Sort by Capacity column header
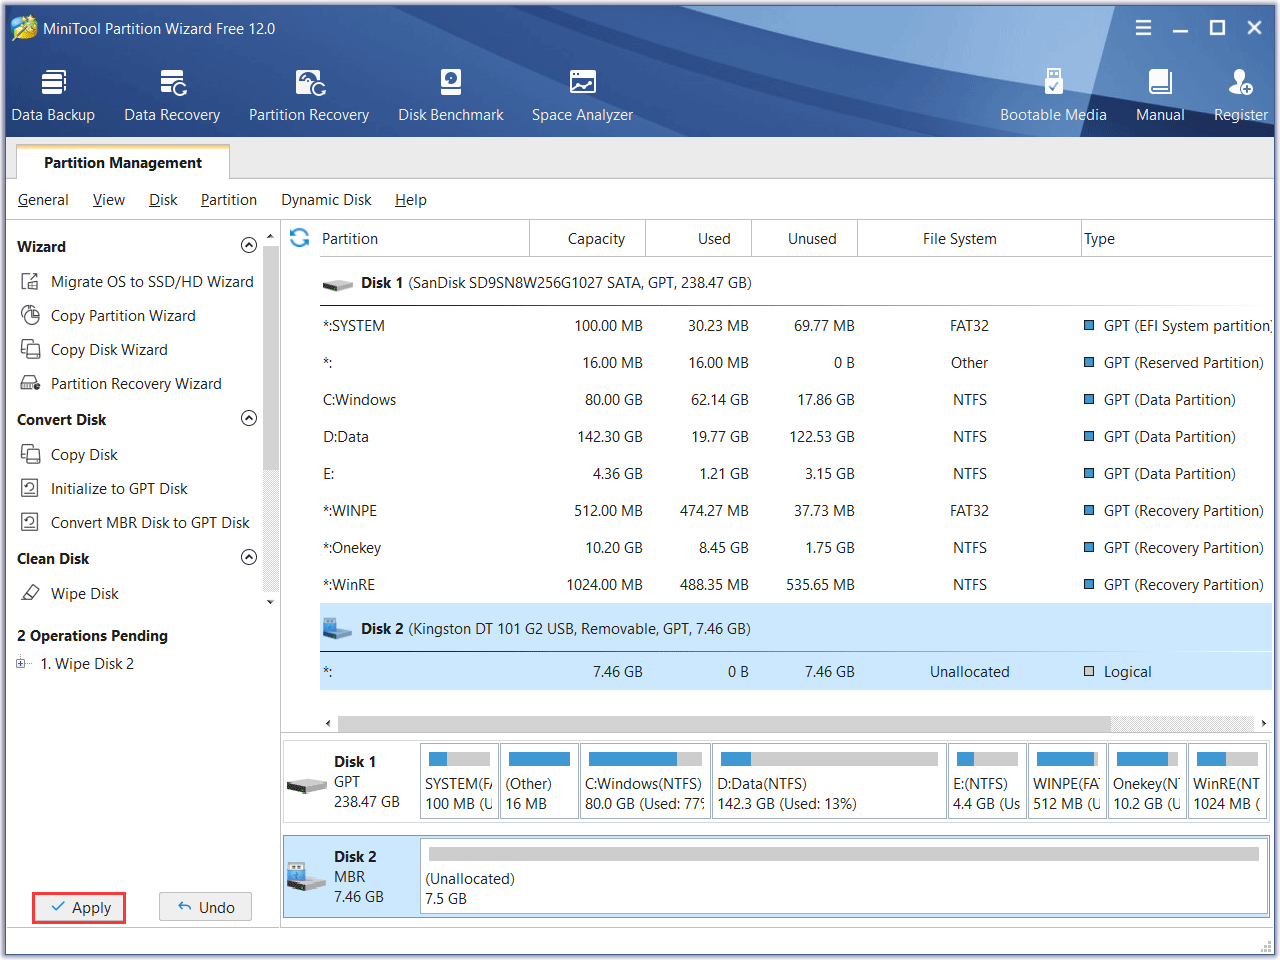 (588, 239)
